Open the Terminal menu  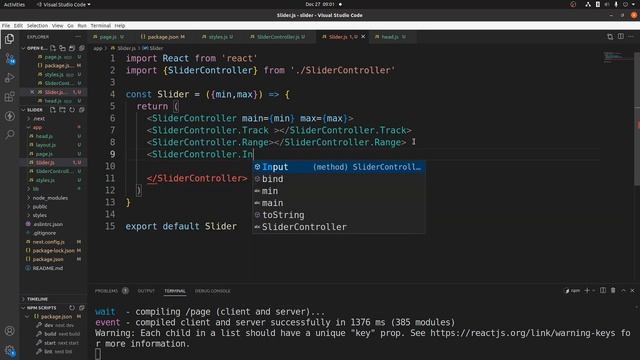click(100, 25)
